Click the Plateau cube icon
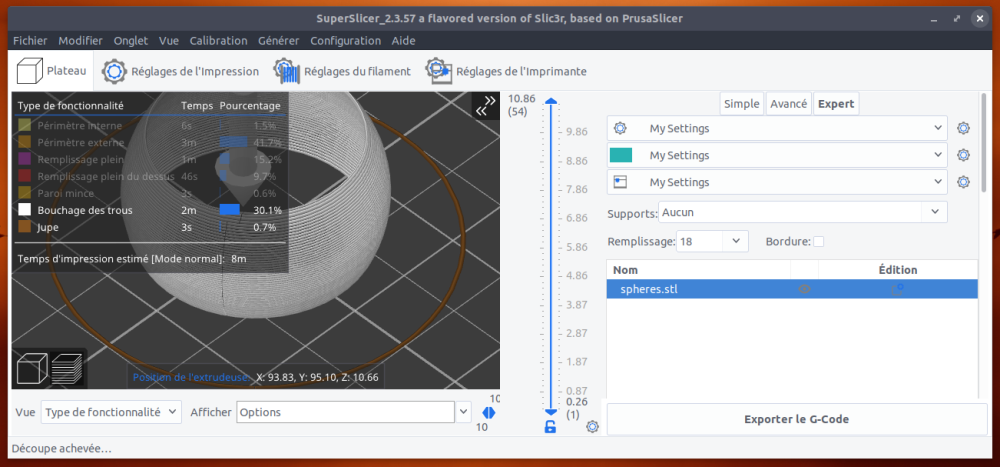Image resolution: width=1000 pixels, height=467 pixels. [x=28, y=71]
